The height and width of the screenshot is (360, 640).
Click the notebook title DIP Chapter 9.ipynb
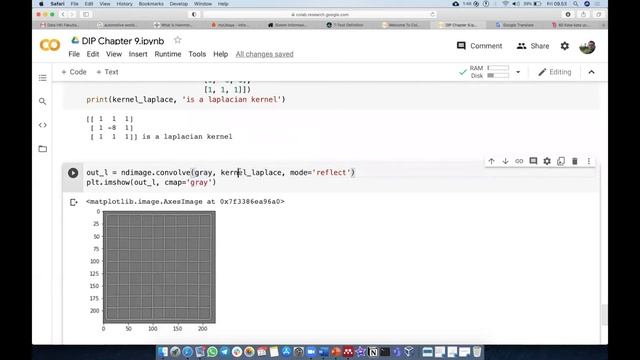(123, 40)
